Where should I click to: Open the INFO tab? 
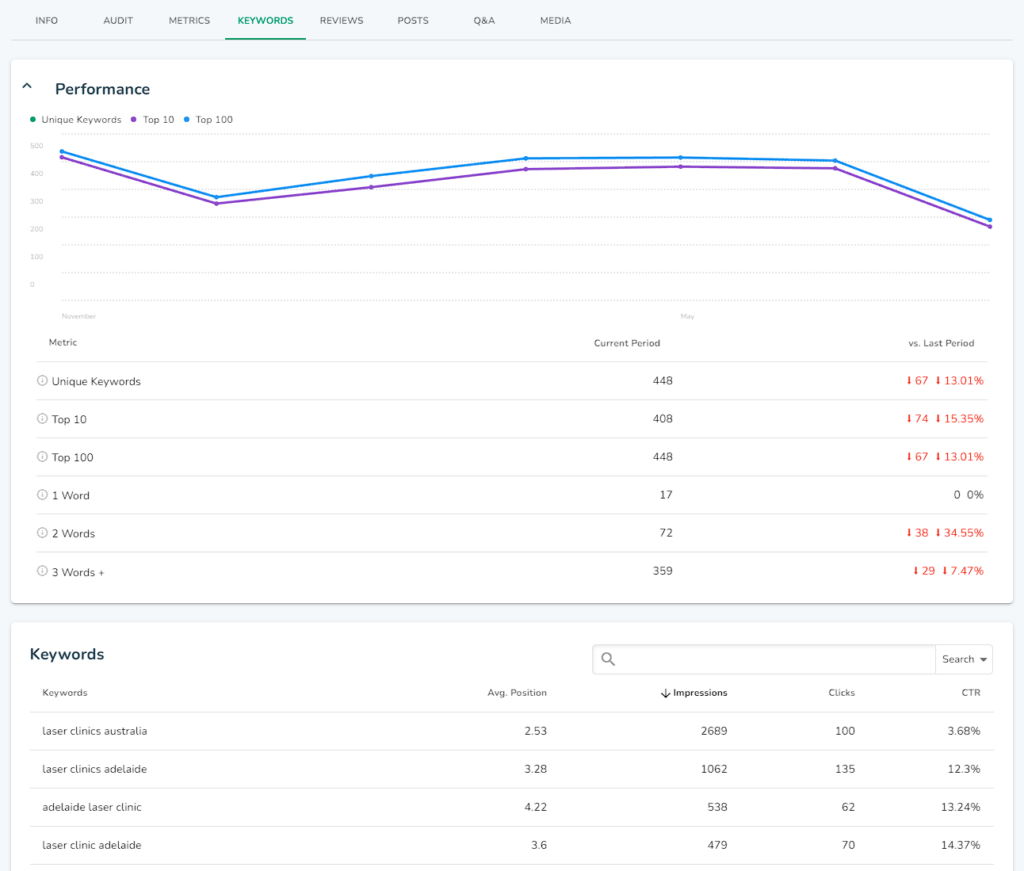pos(46,20)
